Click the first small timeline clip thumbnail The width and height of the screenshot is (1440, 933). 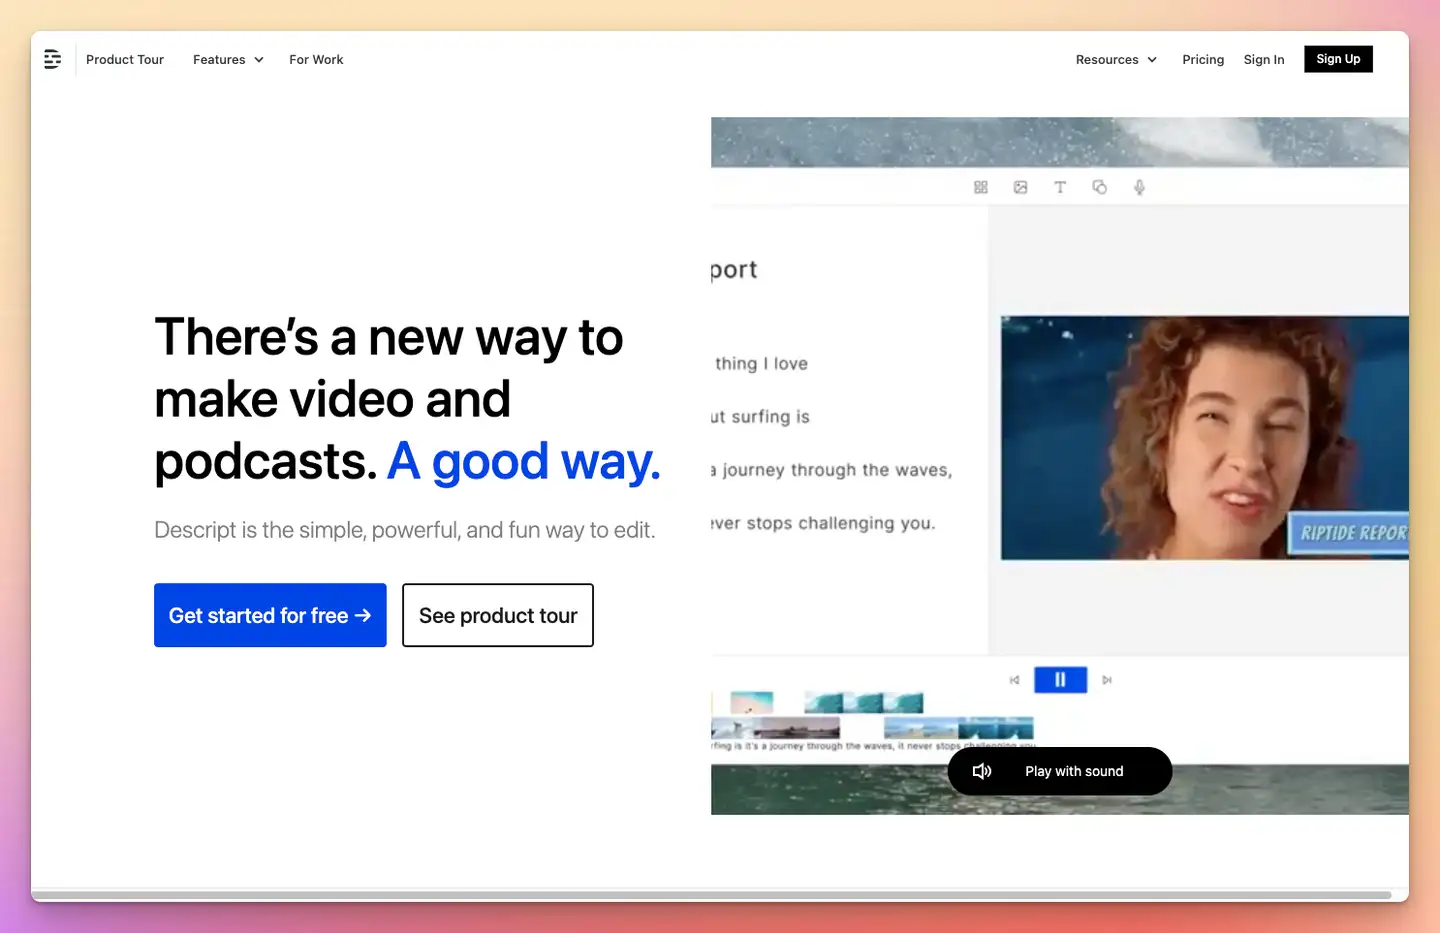(x=752, y=702)
